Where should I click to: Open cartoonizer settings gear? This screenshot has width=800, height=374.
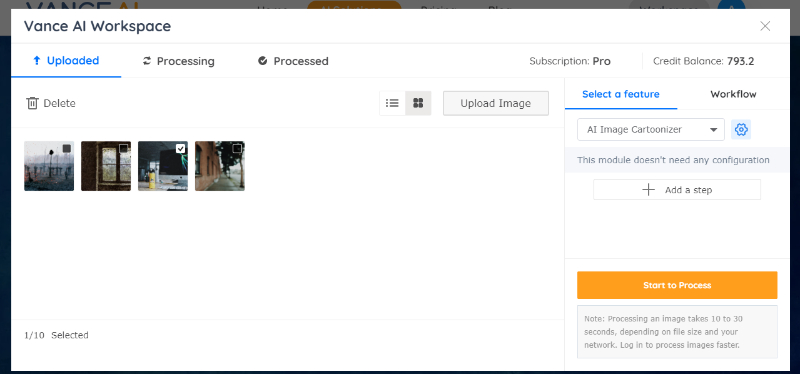click(x=741, y=130)
